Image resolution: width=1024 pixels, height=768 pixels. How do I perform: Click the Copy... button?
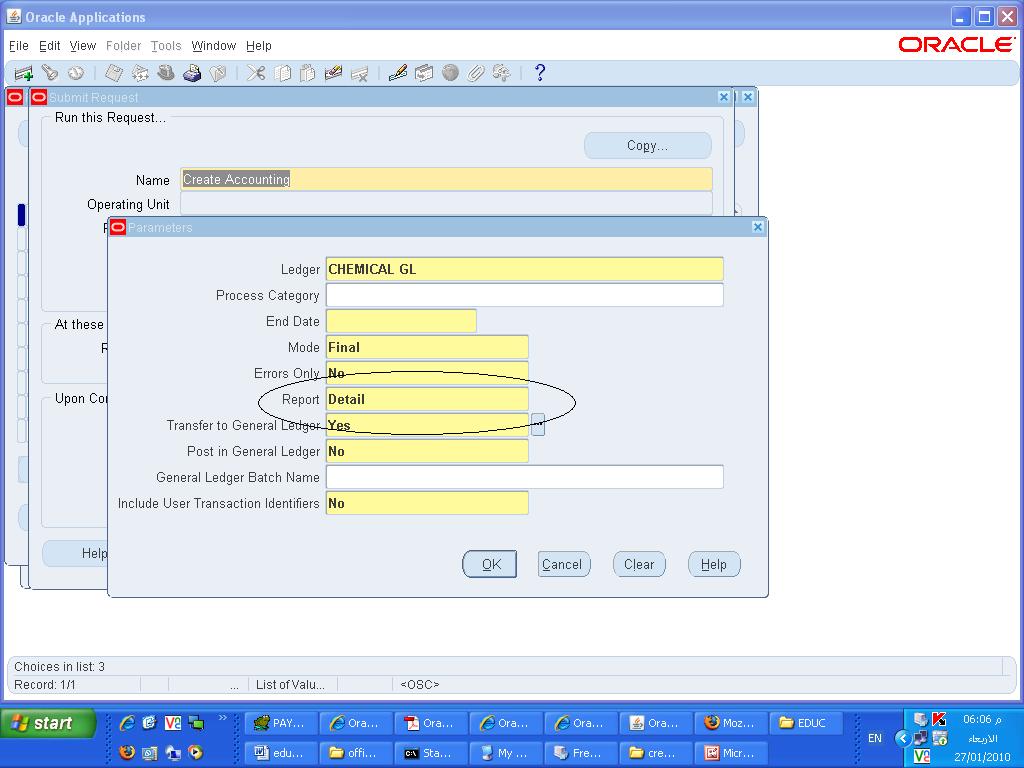coord(647,146)
